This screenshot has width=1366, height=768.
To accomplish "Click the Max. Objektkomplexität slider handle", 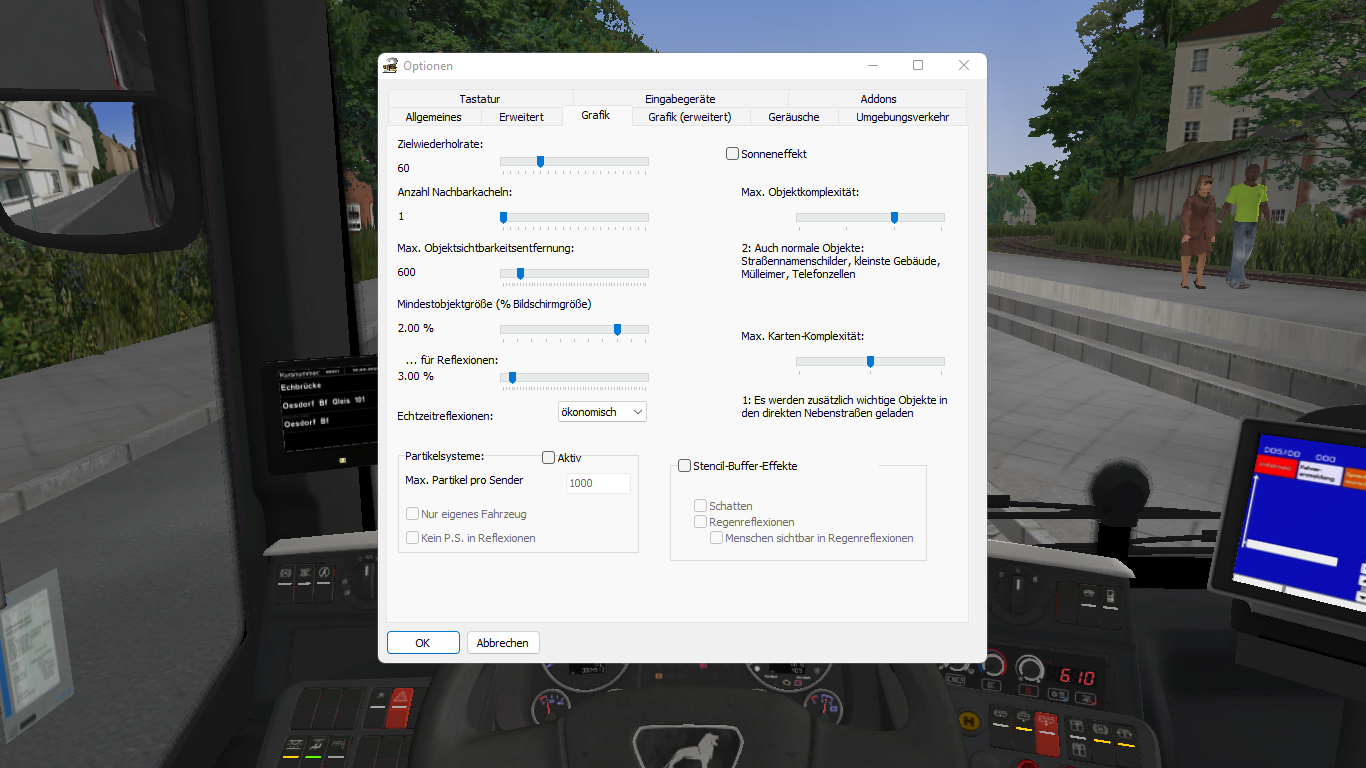I will click(894, 217).
